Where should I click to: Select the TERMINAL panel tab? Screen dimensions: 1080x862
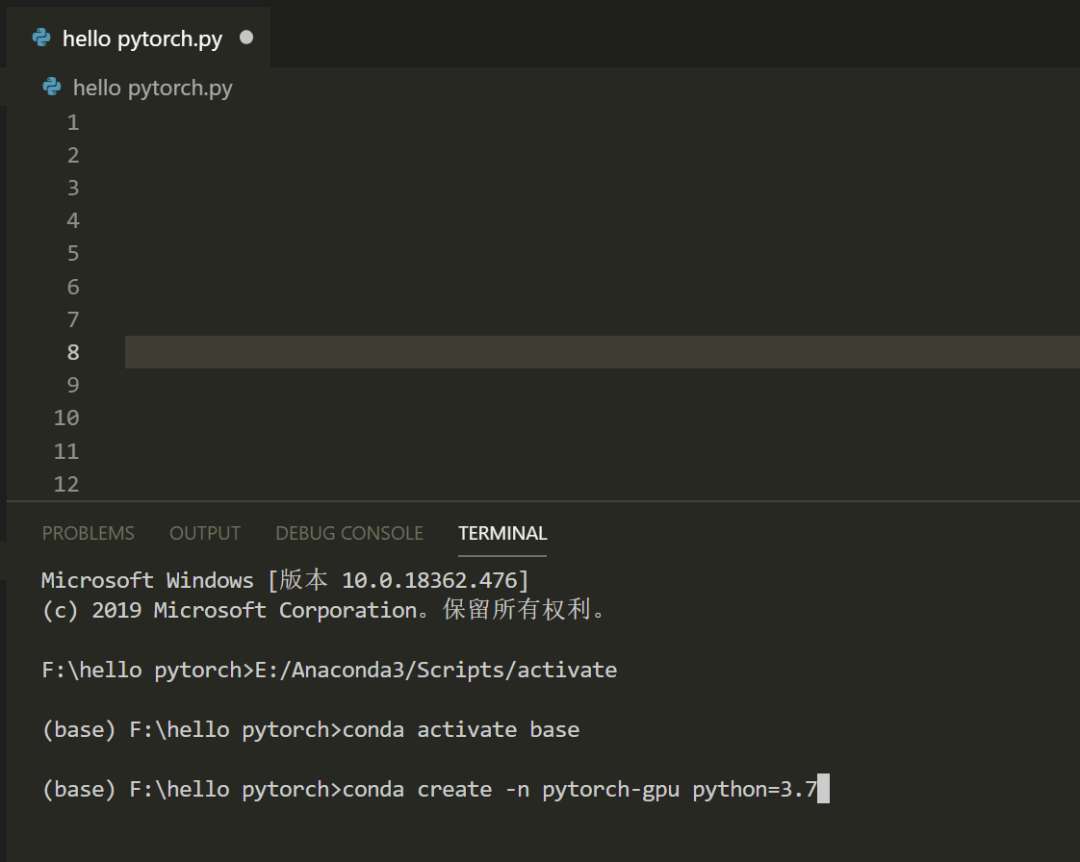point(502,533)
